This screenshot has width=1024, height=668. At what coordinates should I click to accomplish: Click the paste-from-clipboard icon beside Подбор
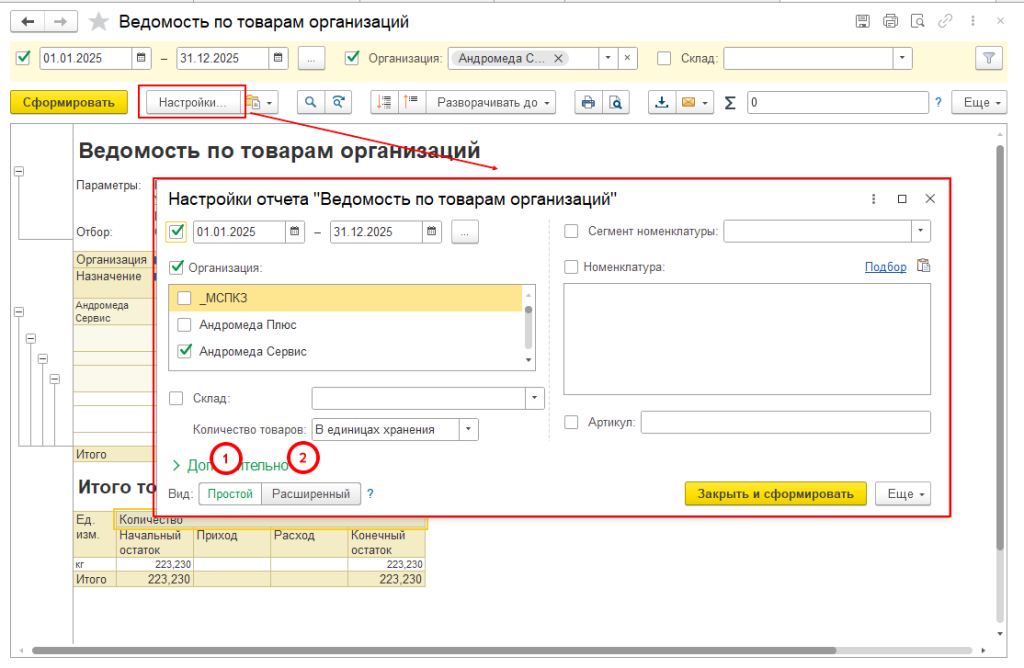[923, 266]
